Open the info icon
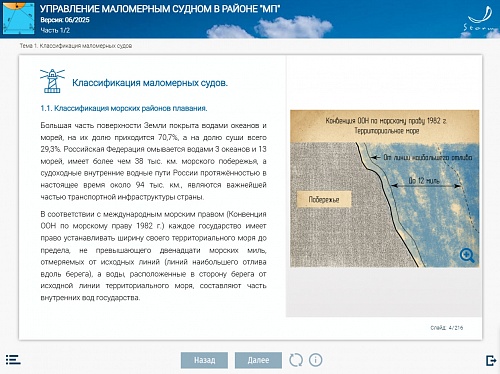The height and width of the screenshot is (374, 500). click(315, 360)
